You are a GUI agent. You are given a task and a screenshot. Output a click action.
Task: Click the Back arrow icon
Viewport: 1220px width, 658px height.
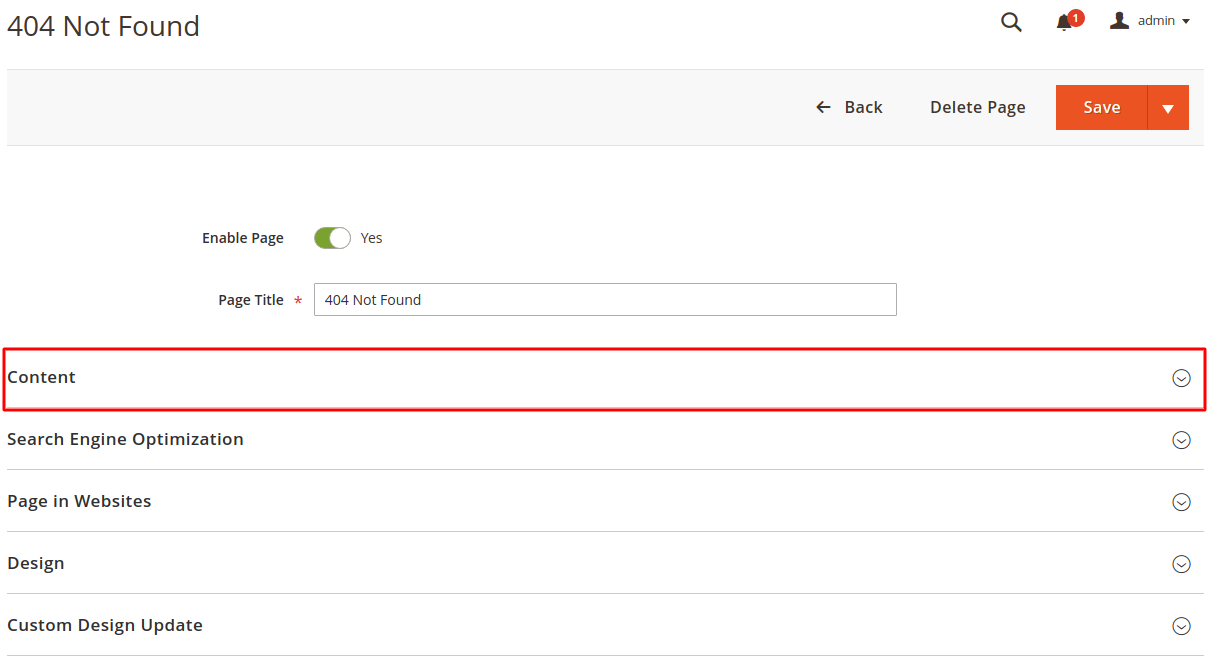click(x=823, y=107)
